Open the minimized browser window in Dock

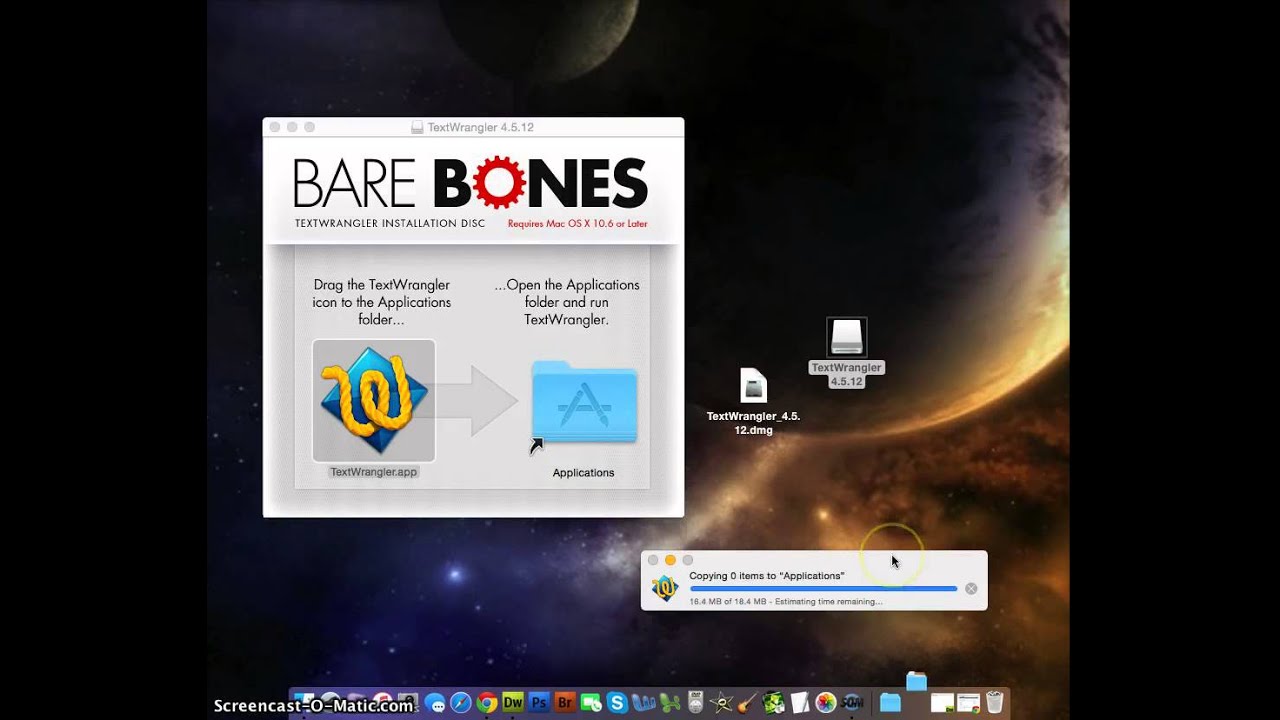click(968, 703)
